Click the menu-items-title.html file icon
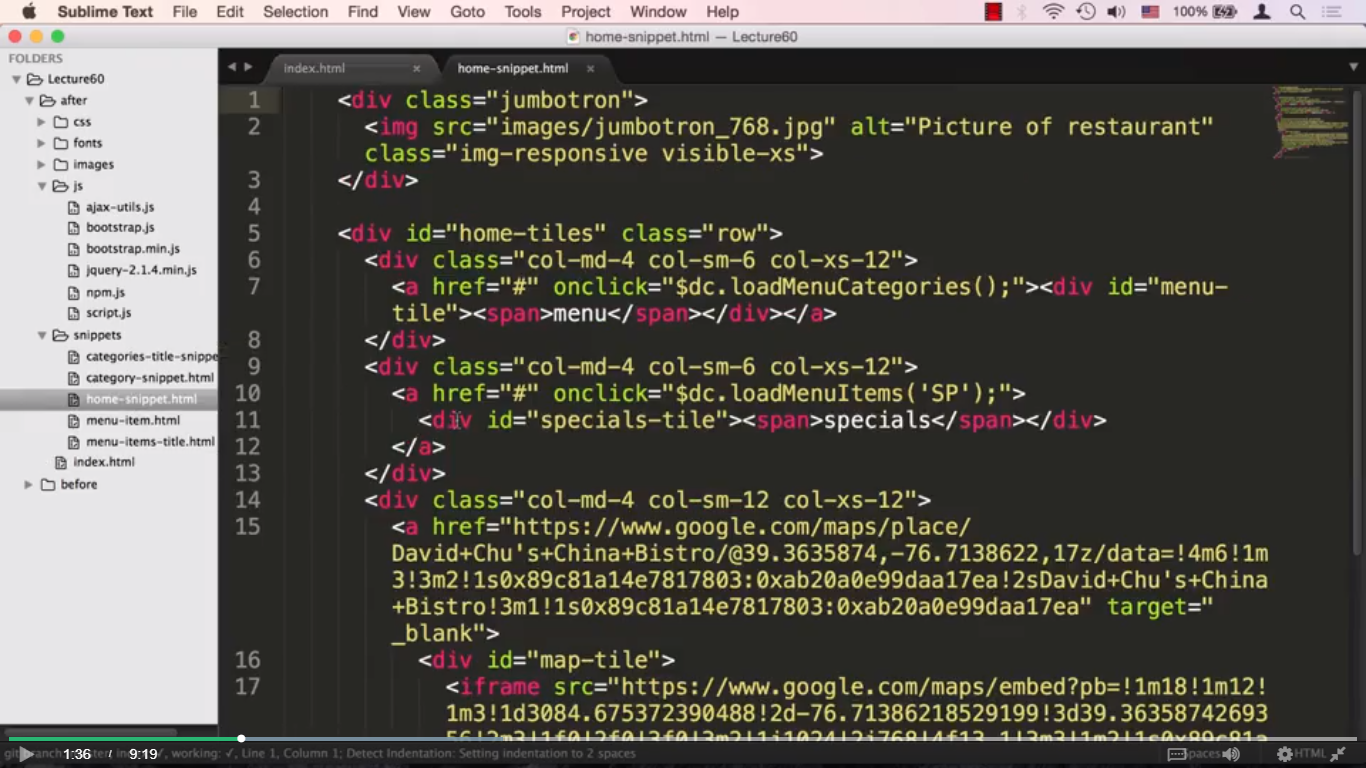 pos(74,441)
